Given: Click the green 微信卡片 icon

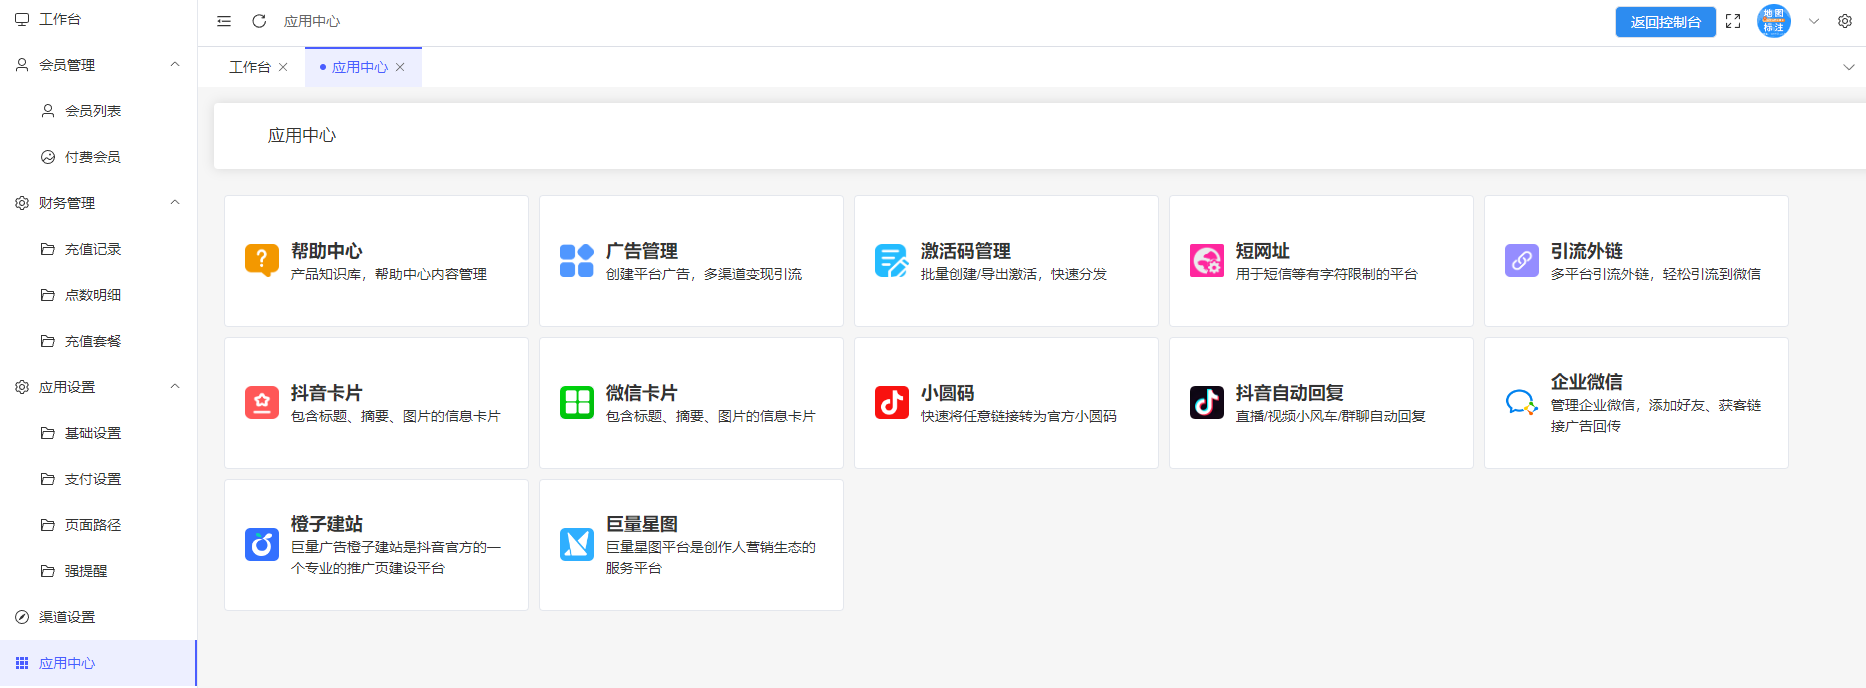Looking at the screenshot, I should pos(577,402).
